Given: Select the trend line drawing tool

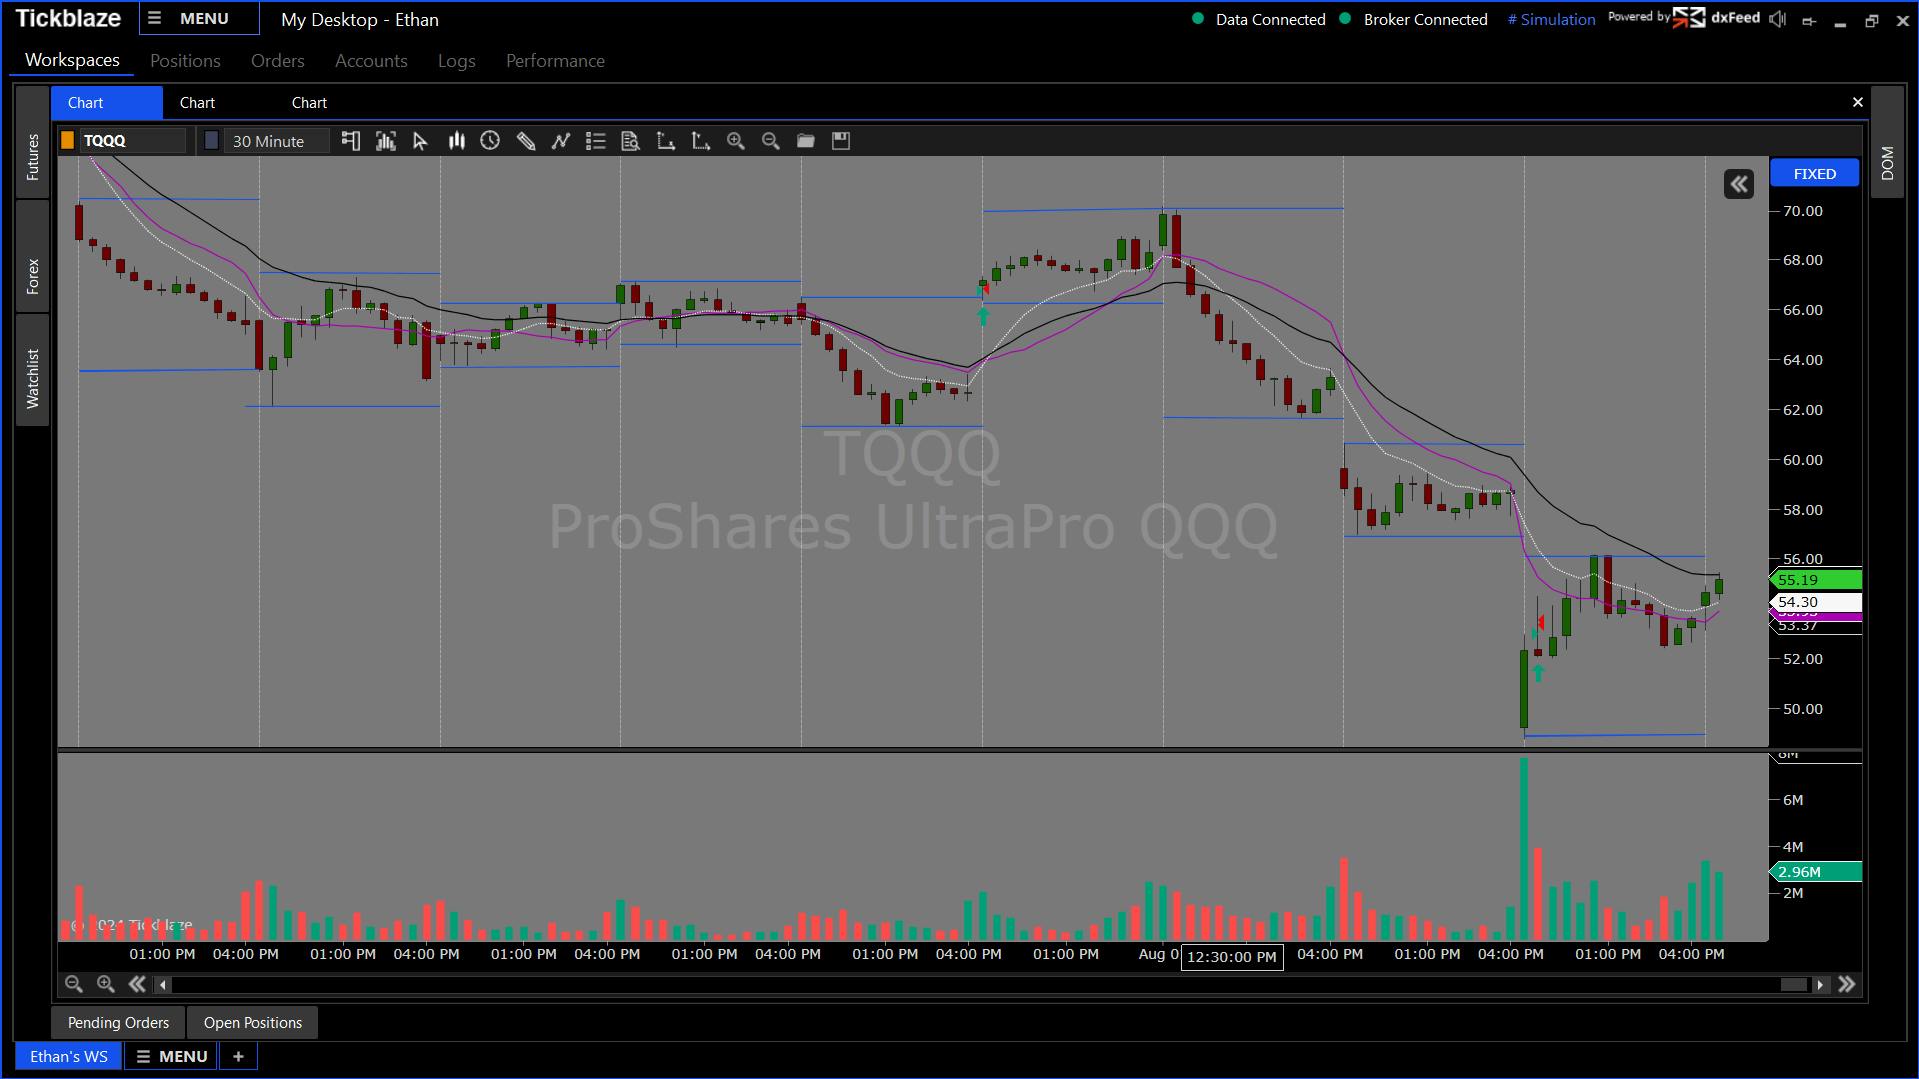Looking at the screenshot, I should tap(560, 141).
